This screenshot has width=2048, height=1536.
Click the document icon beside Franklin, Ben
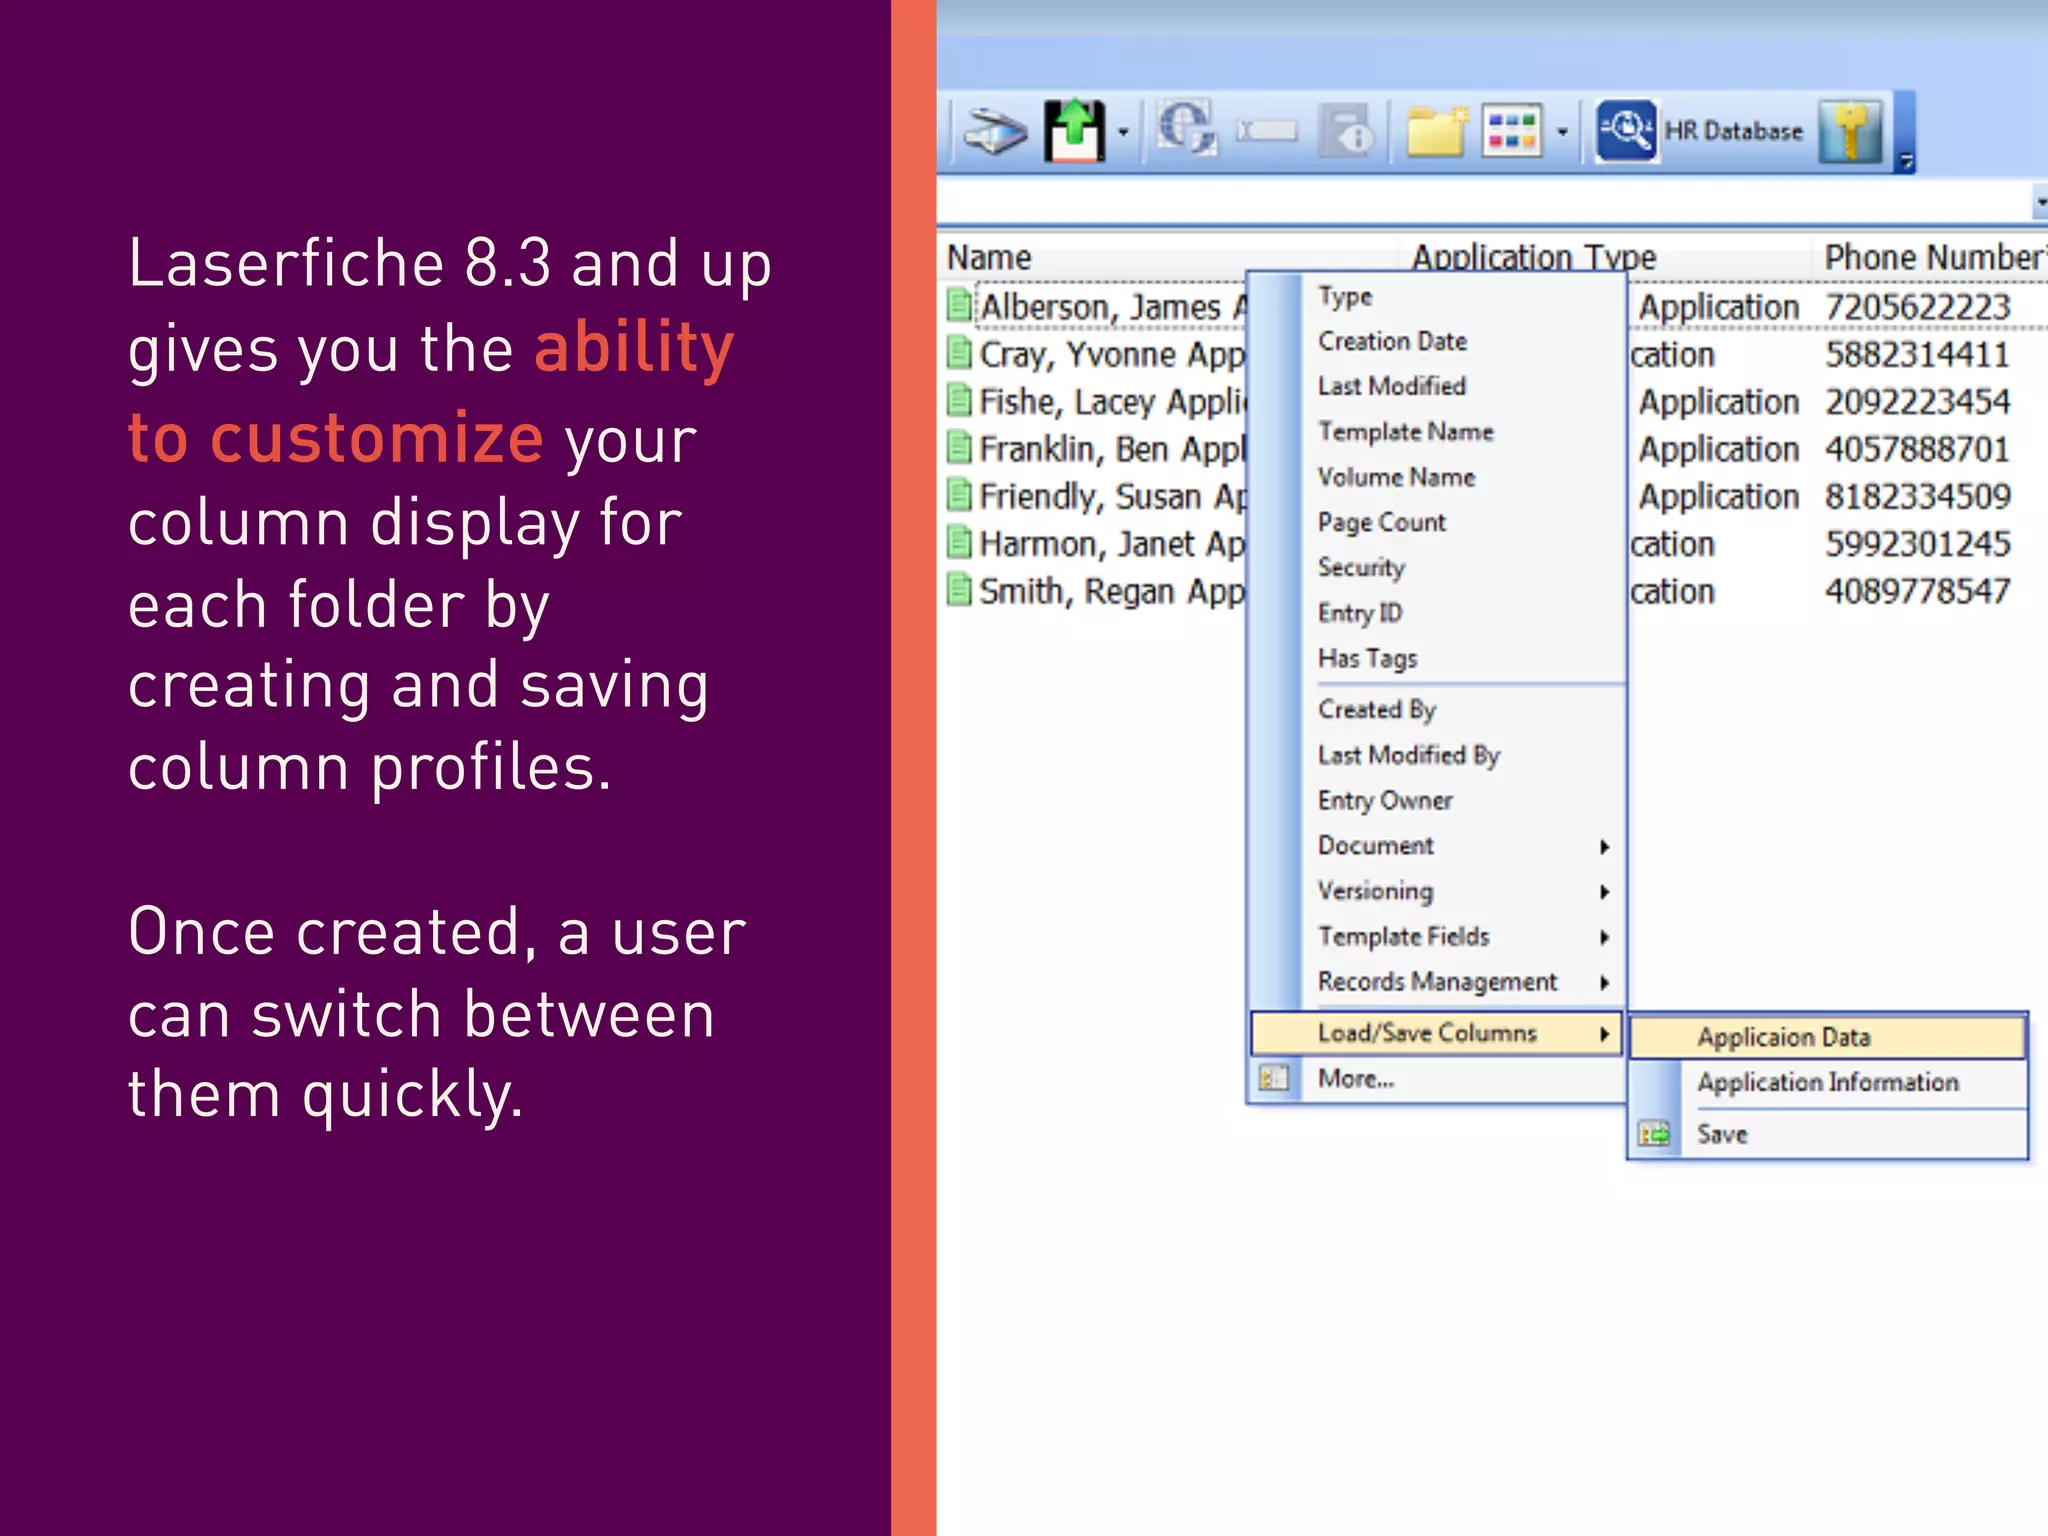(959, 447)
